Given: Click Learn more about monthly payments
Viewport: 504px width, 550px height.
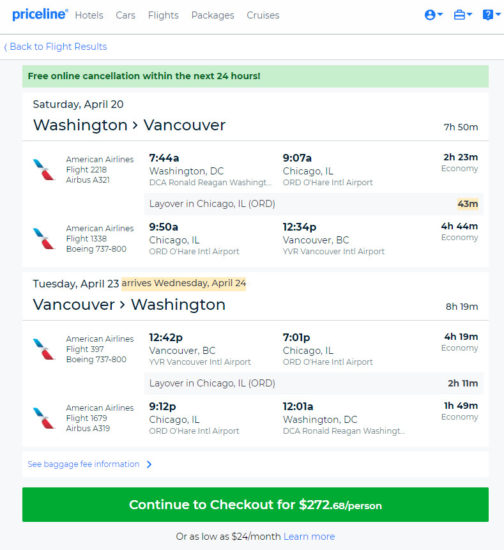Looking at the screenshot, I should pos(309,536).
